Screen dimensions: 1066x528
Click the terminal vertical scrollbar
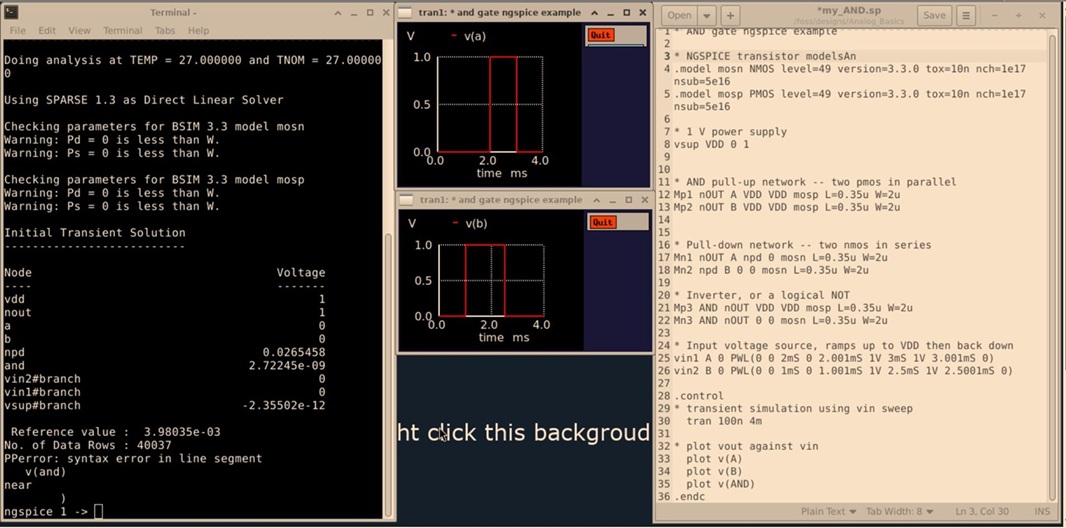point(389,300)
